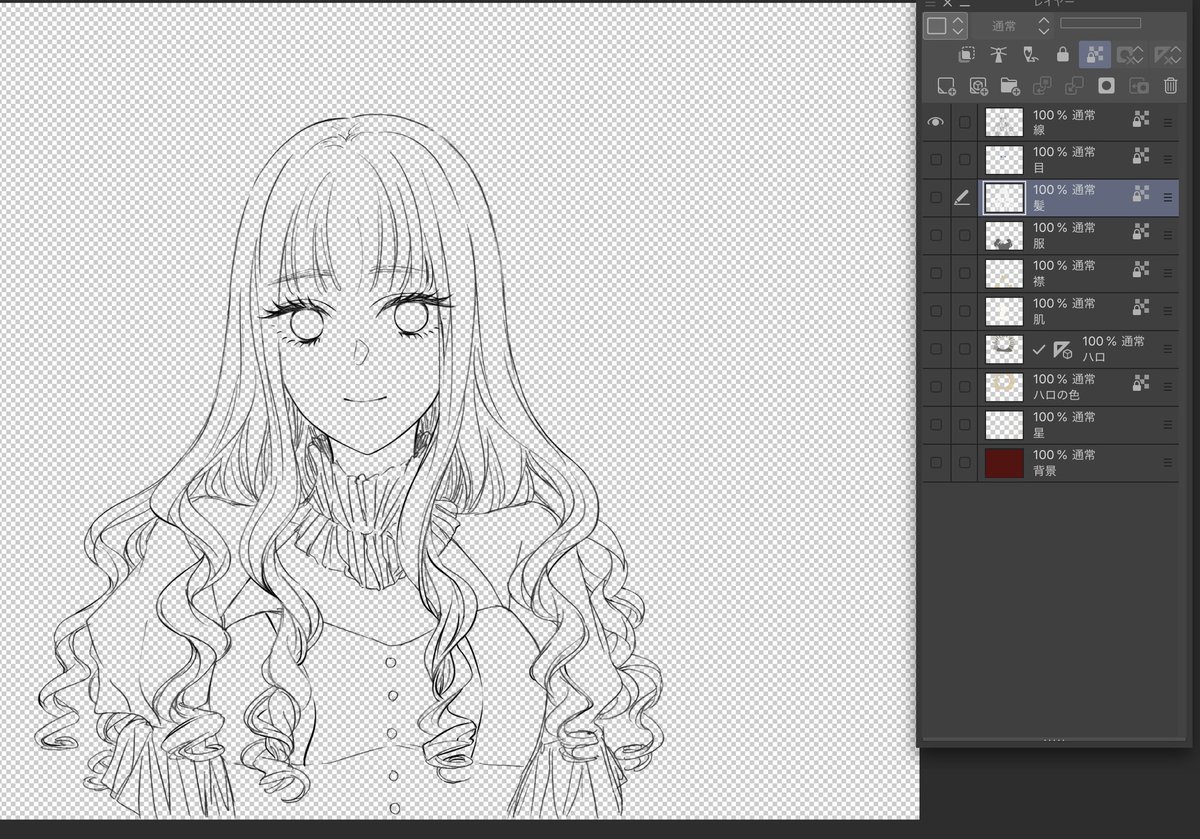Create a new layer folder

1009,86
